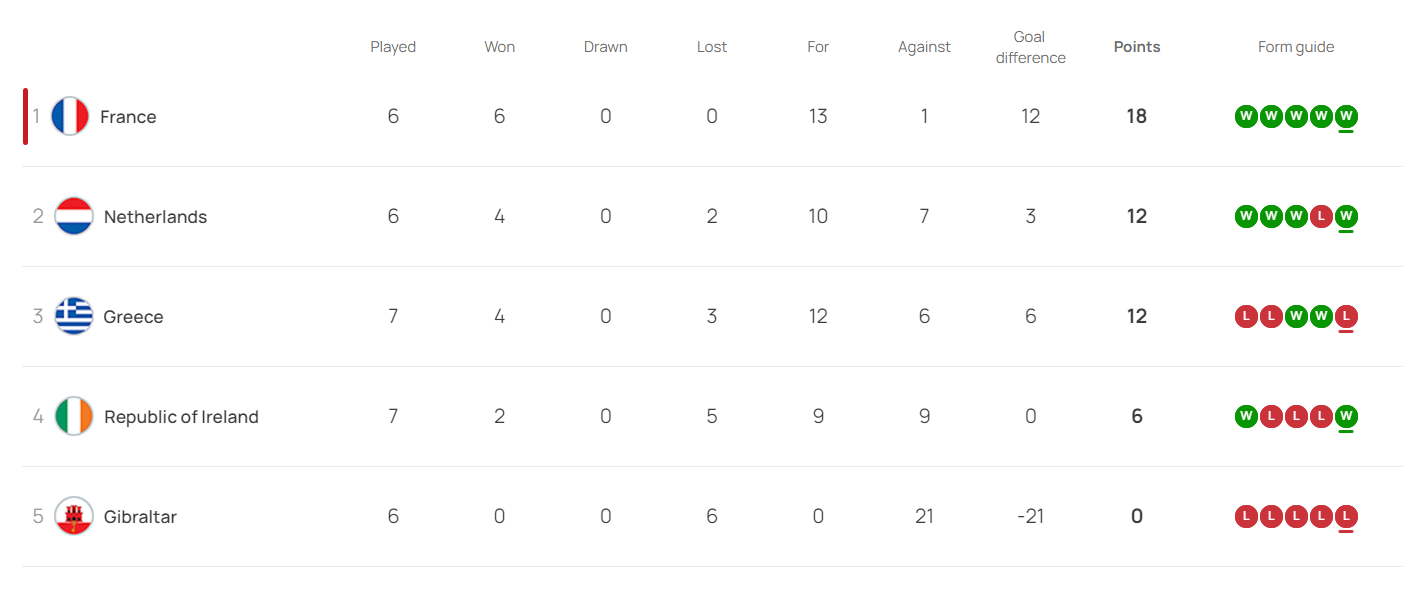Select the Gibraltar team name

140,517
